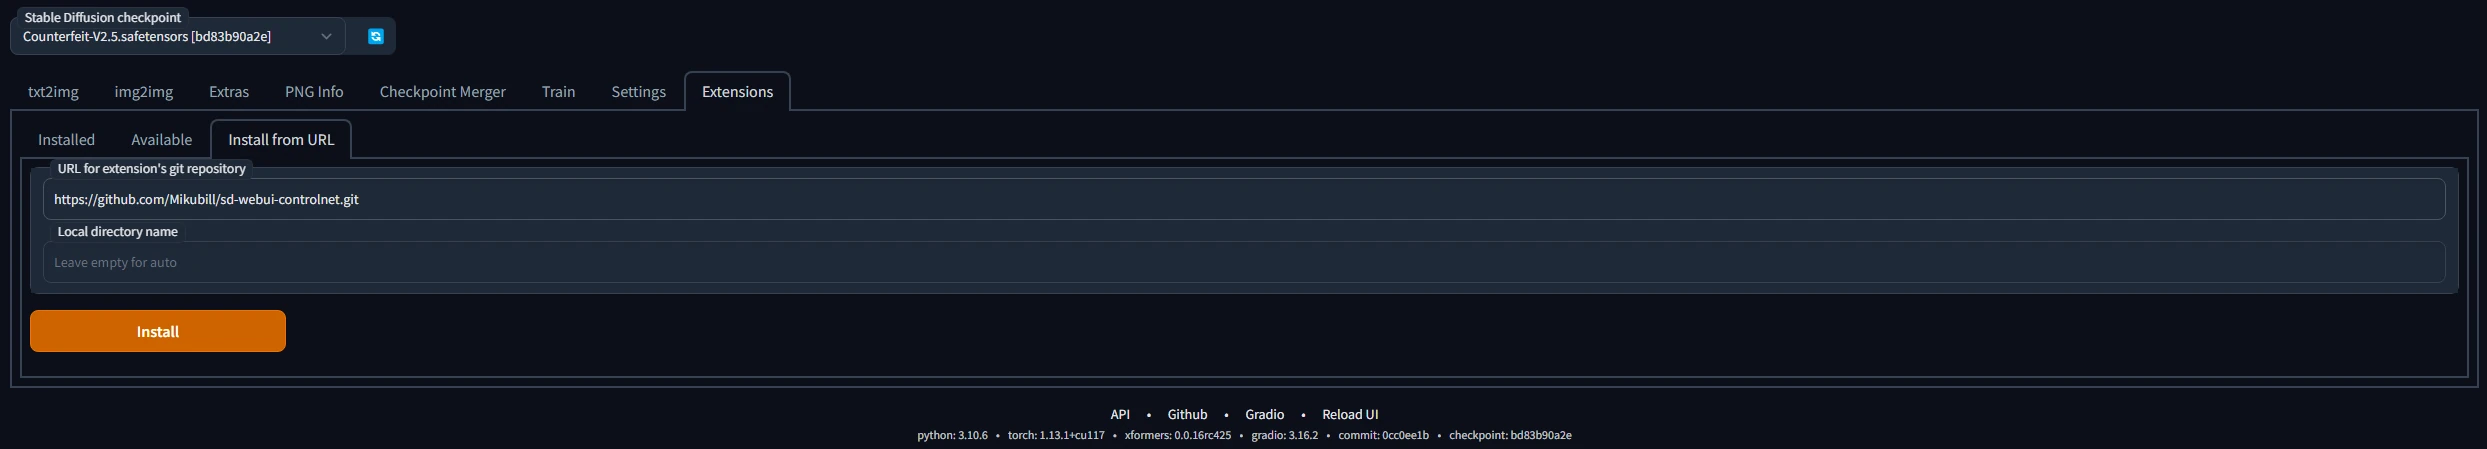Open the Train tab
2487x449 pixels.
pyautogui.click(x=558, y=92)
